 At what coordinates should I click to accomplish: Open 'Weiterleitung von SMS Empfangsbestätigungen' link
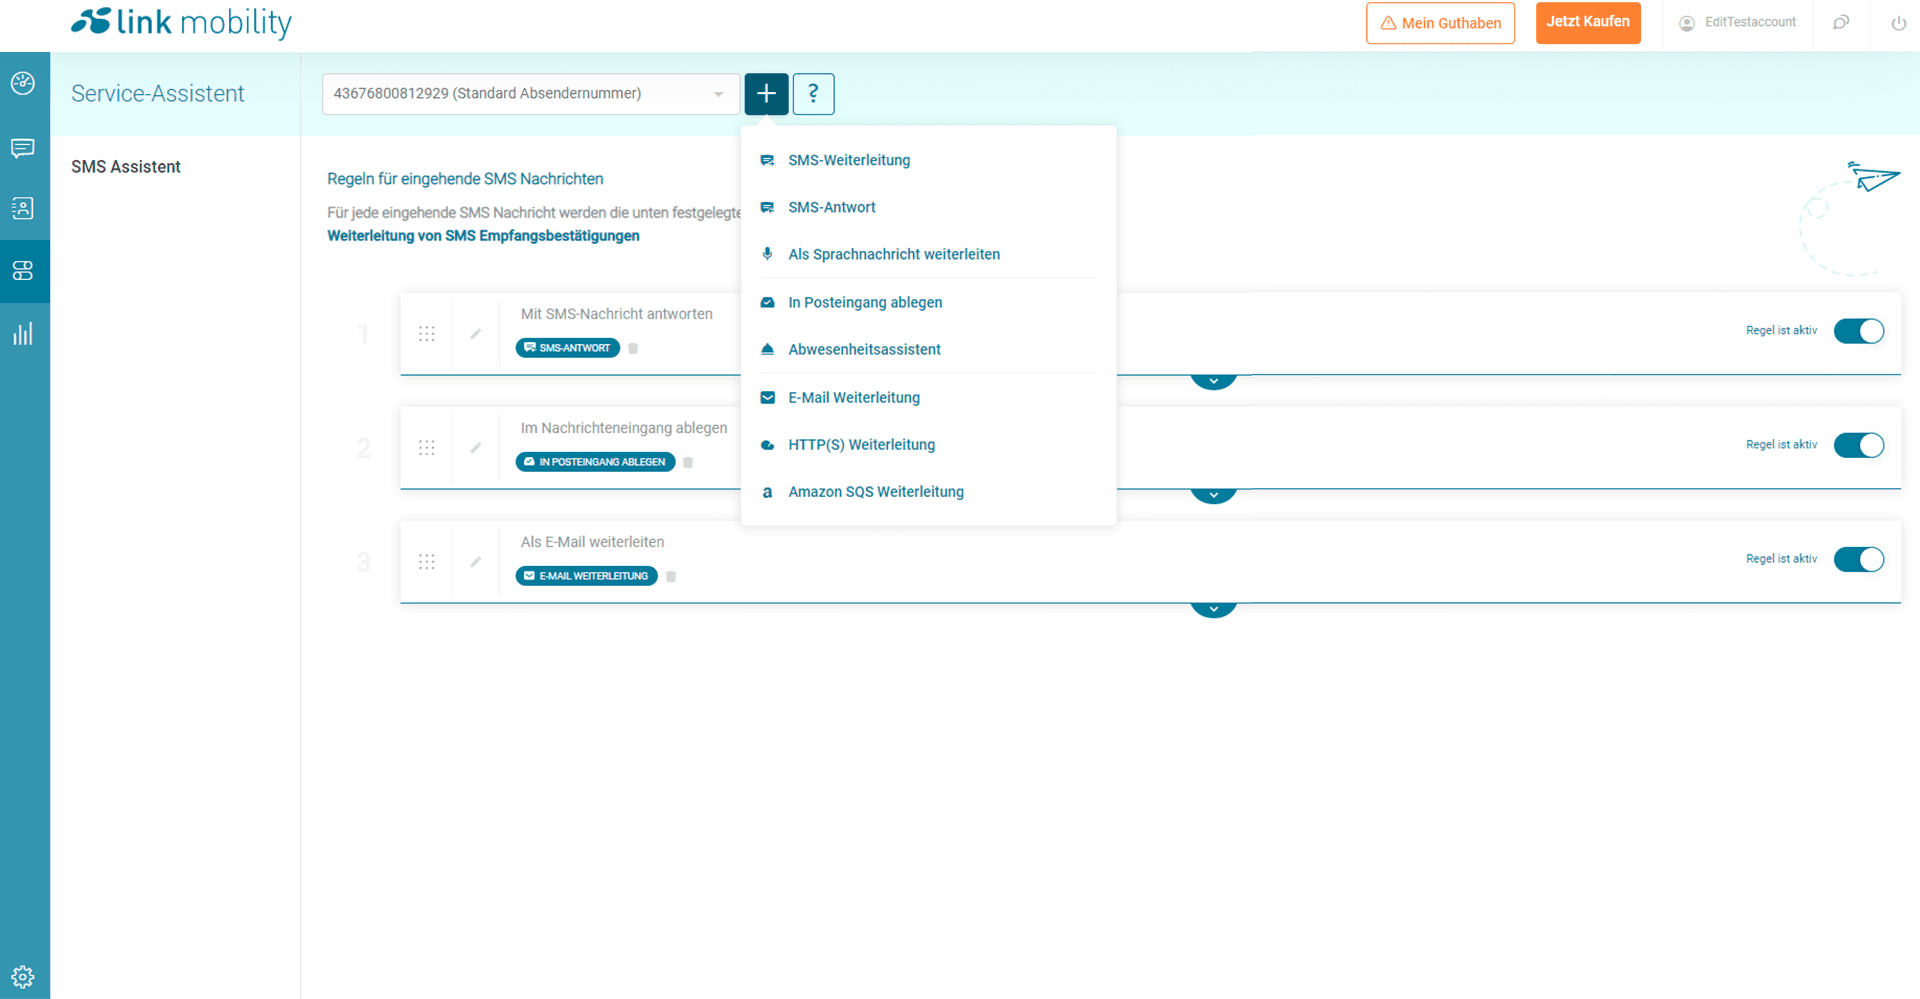[483, 236]
